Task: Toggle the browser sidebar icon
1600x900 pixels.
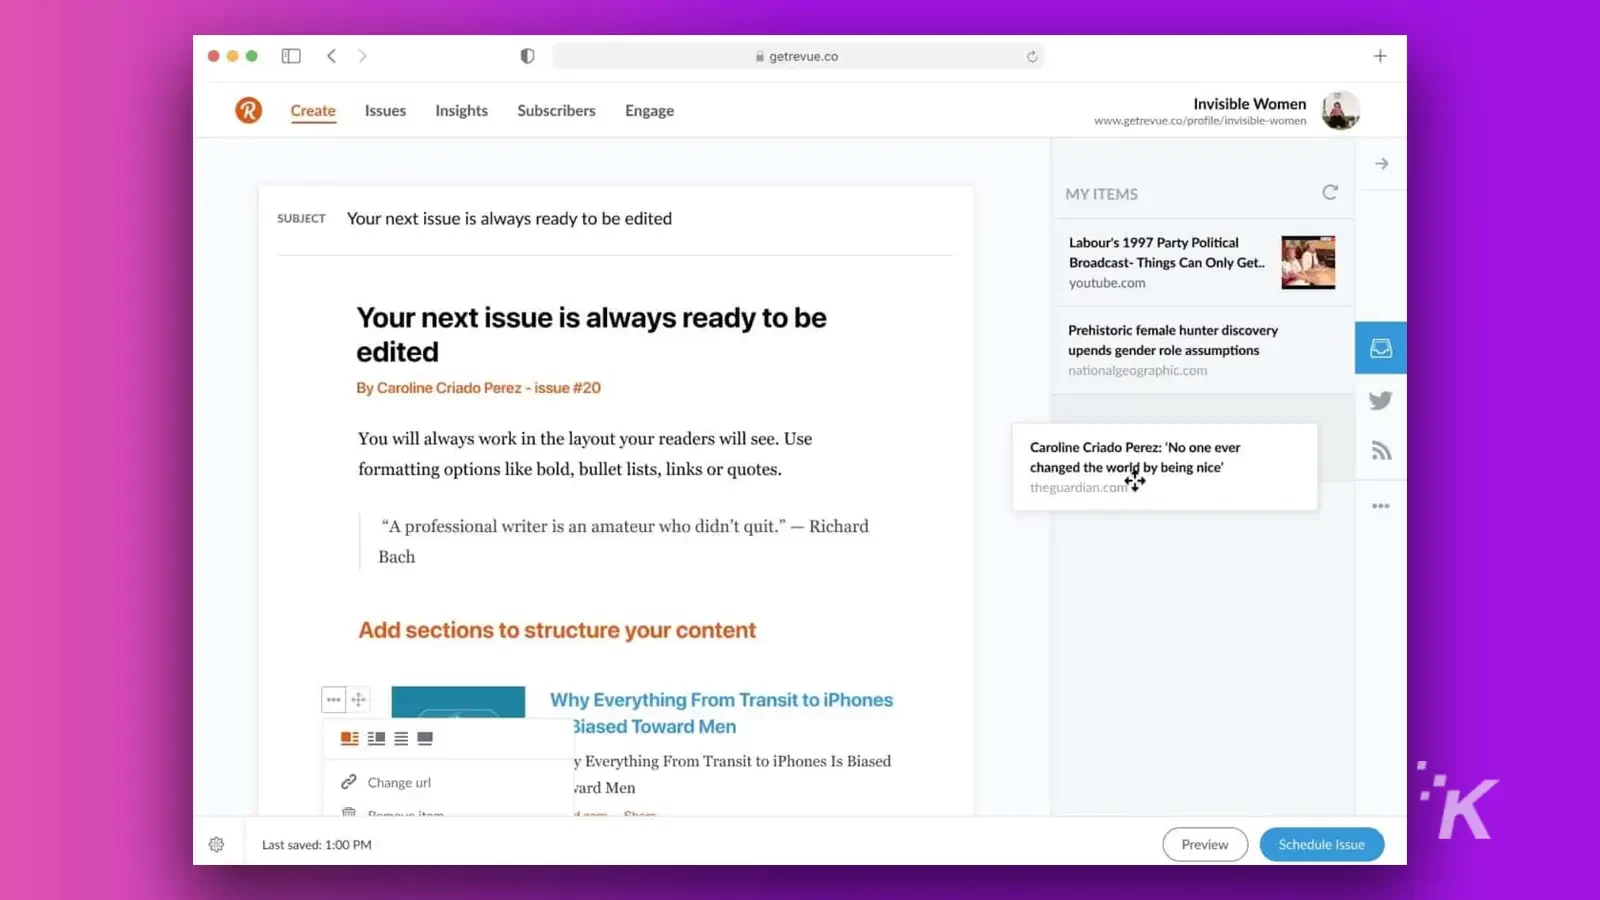Action: tap(291, 56)
